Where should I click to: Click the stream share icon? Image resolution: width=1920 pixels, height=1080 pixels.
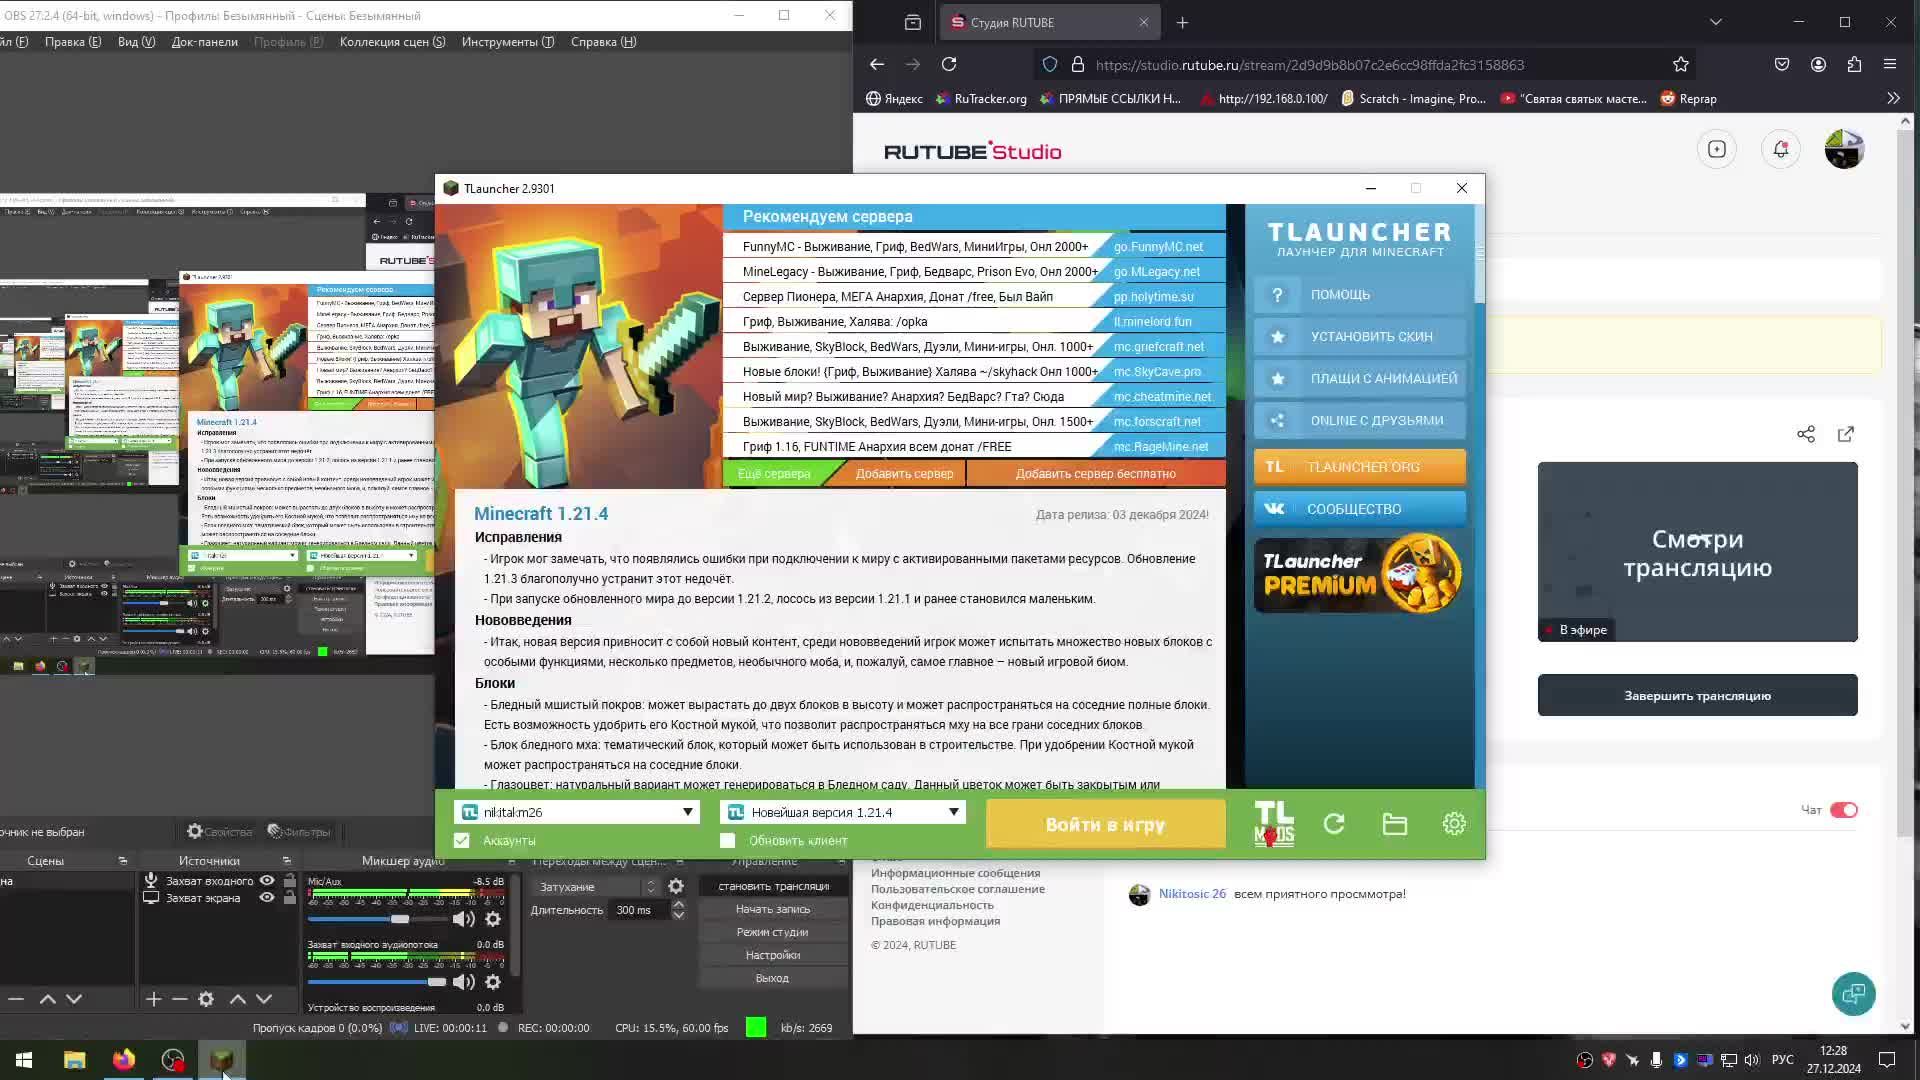pos(1805,434)
